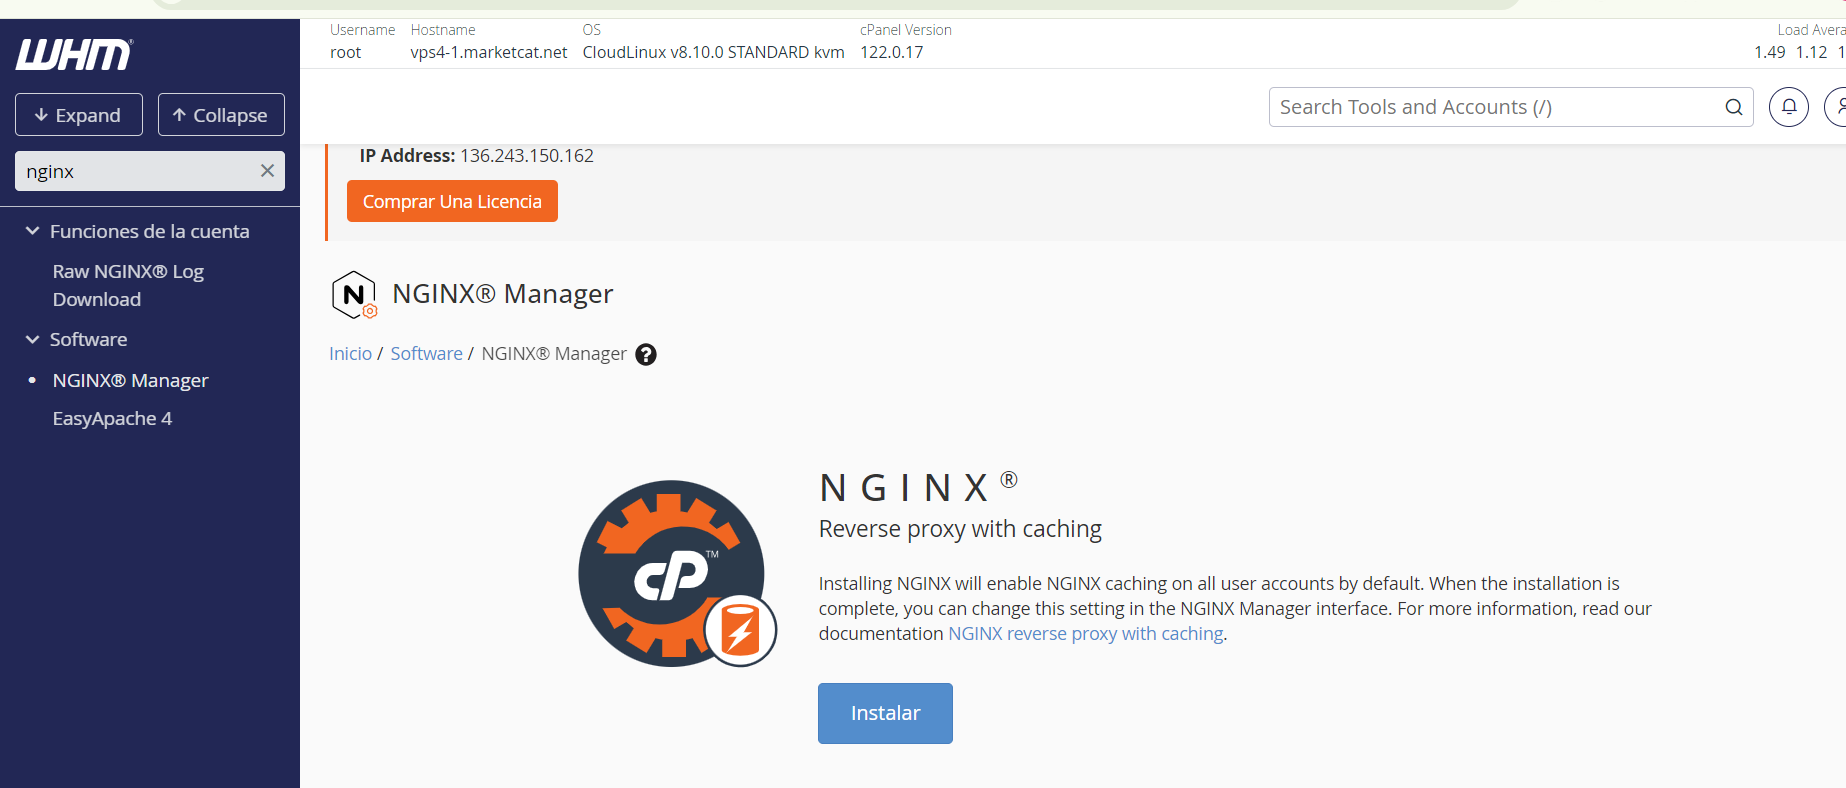Open the notifications bell
The image size is (1846, 788).
point(1789,107)
